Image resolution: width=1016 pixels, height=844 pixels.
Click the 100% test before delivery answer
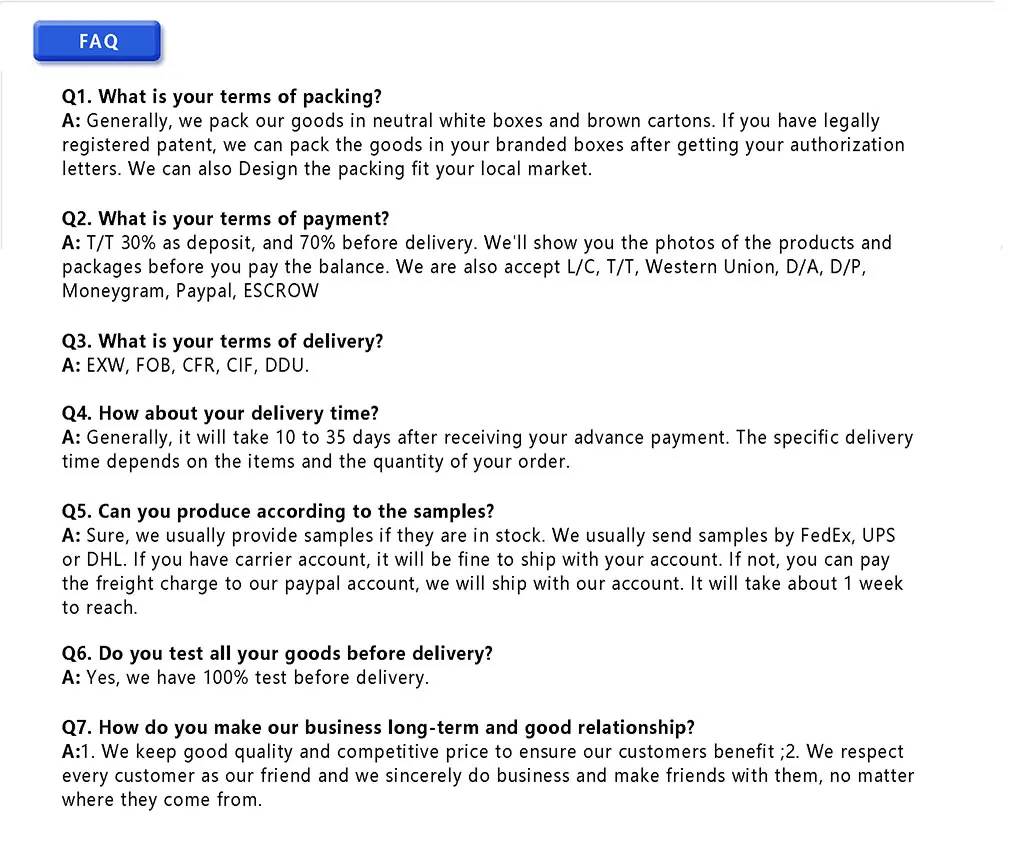click(246, 678)
